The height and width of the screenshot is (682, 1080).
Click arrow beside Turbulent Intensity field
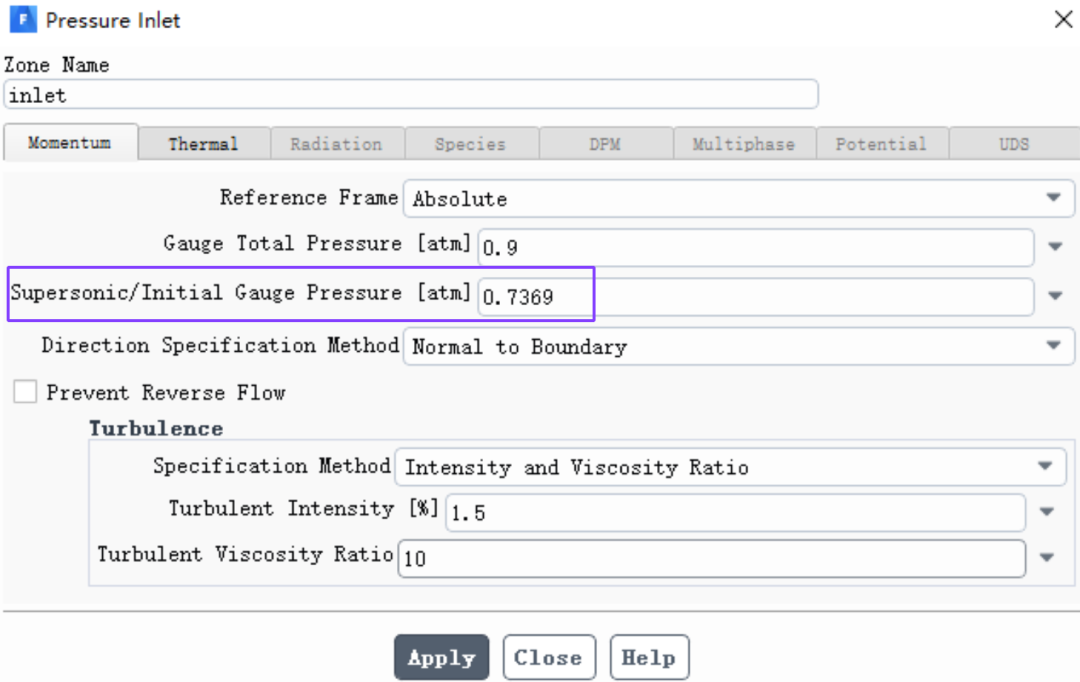click(1047, 512)
